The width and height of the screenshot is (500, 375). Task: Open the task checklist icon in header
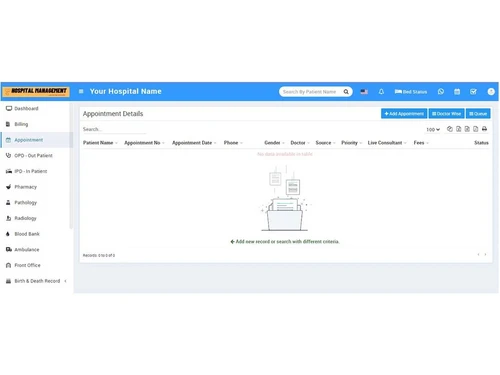point(473,92)
